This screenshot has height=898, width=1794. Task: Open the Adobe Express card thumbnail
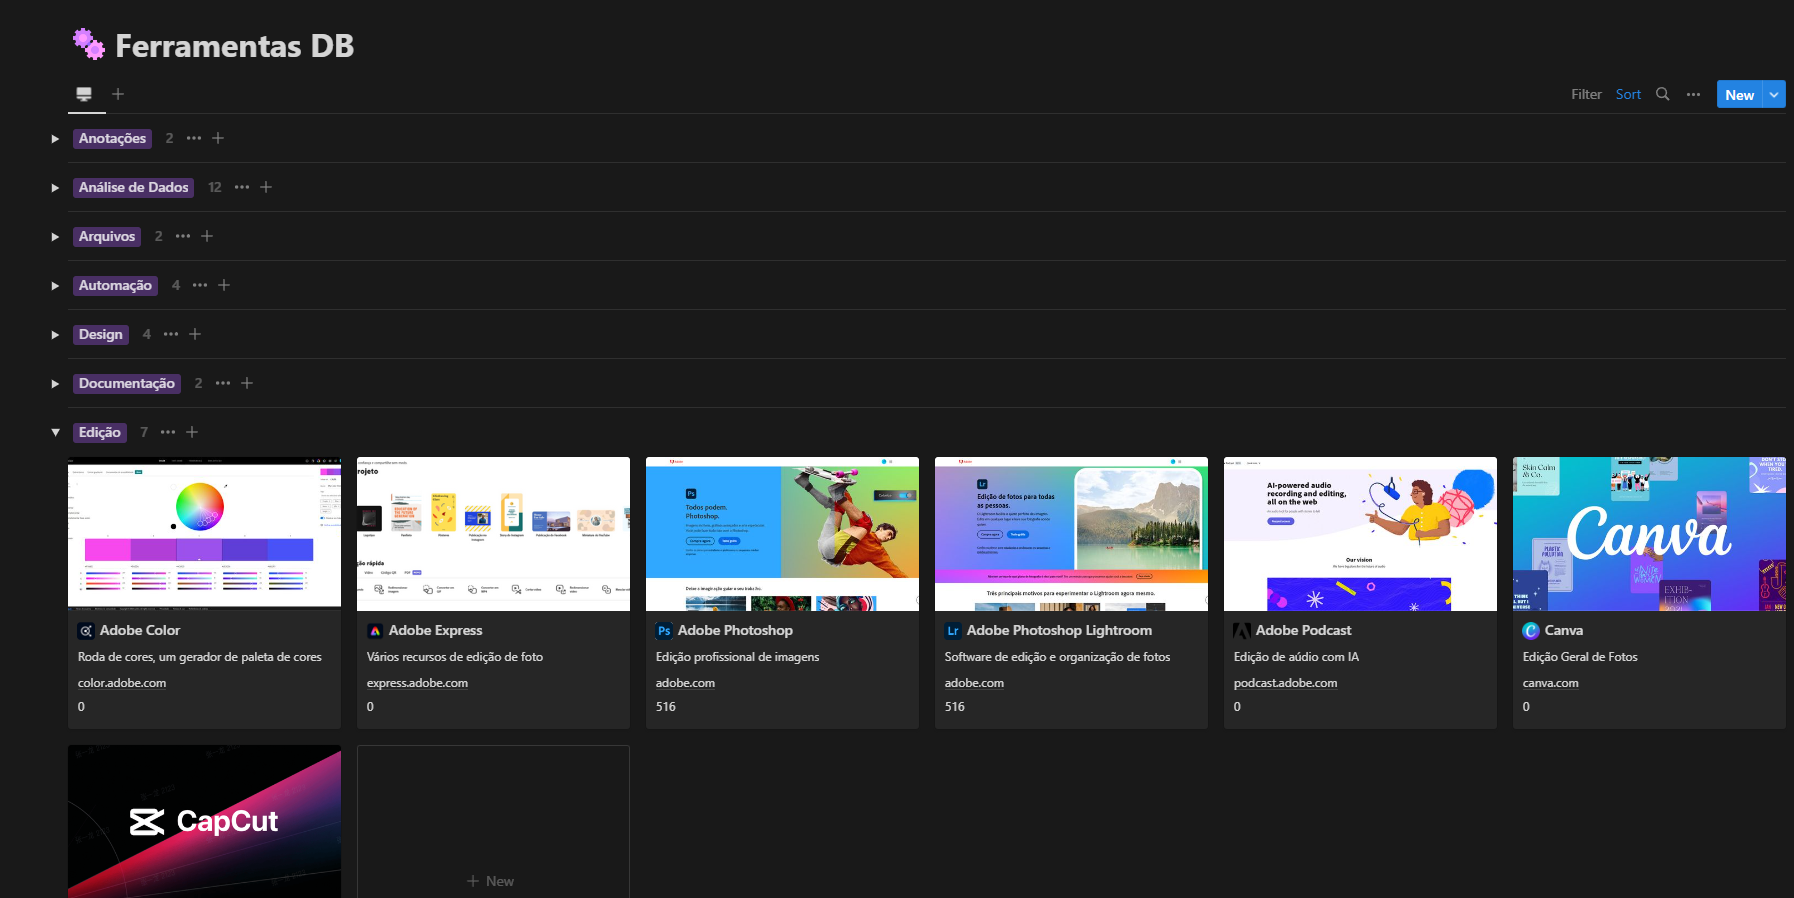pos(493,534)
